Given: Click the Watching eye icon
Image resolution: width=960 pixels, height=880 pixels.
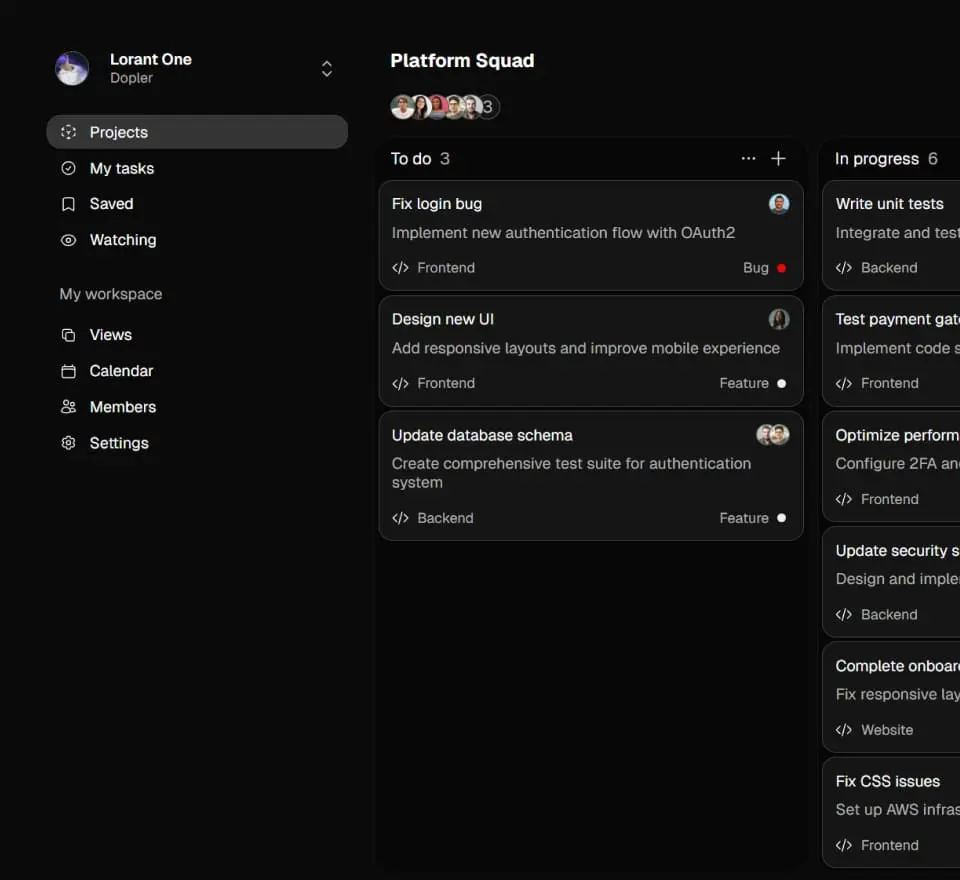Looking at the screenshot, I should [68, 240].
